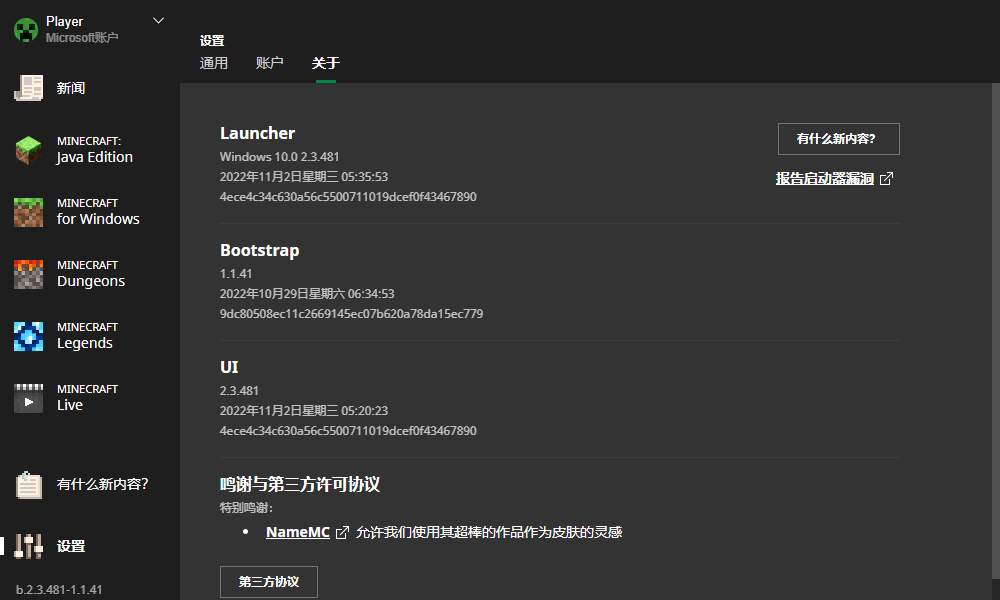The width and height of the screenshot is (1000, 600).
Task: Open the 新闻 news label
Action: 71,88
